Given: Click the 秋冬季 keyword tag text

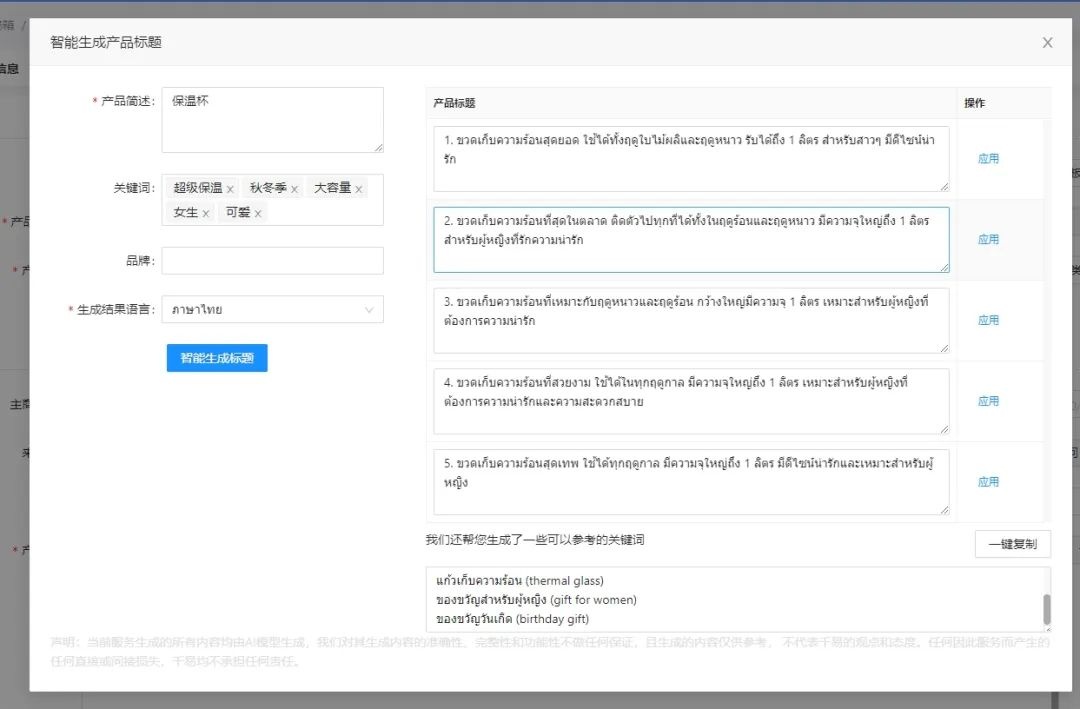Looking at the screenshot, I should 268,187.
